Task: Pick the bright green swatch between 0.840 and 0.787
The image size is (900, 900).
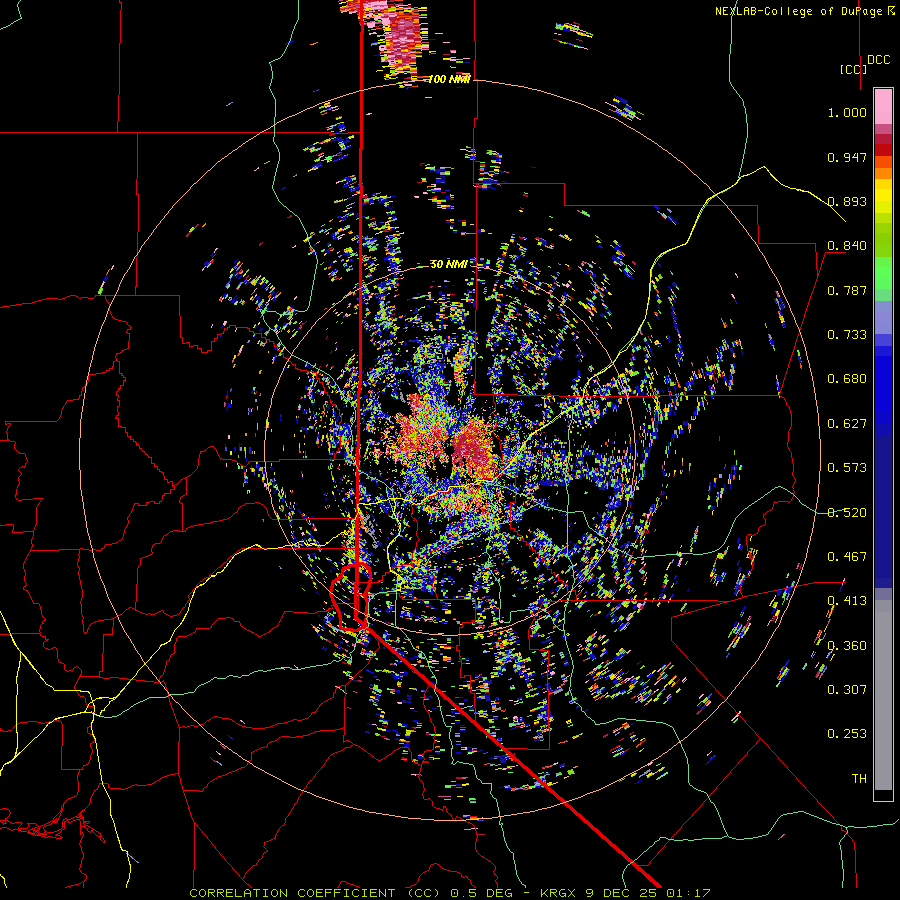Action: click(883, 273)
